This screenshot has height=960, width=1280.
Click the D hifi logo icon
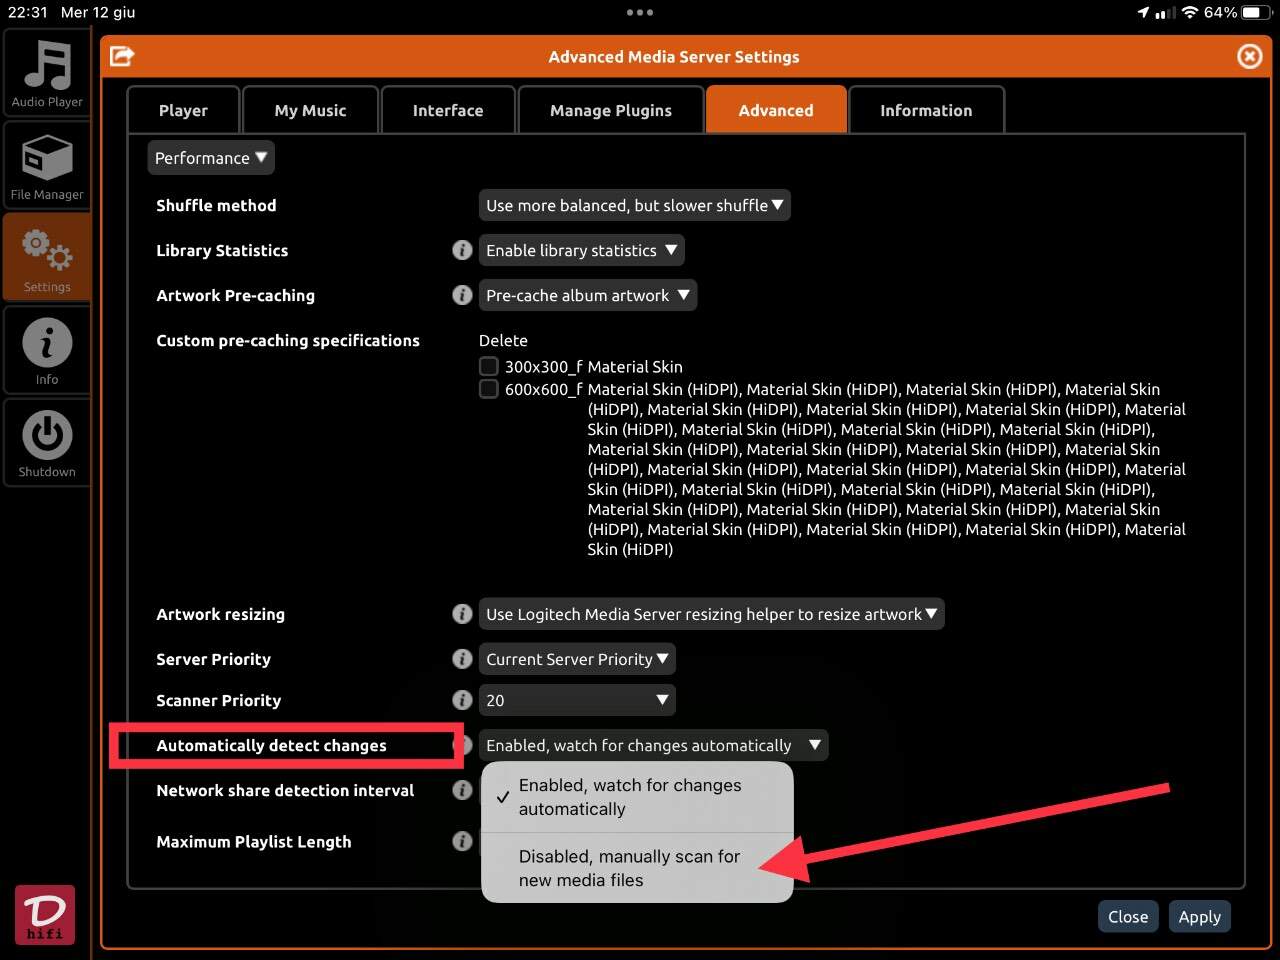pos(45,915)
